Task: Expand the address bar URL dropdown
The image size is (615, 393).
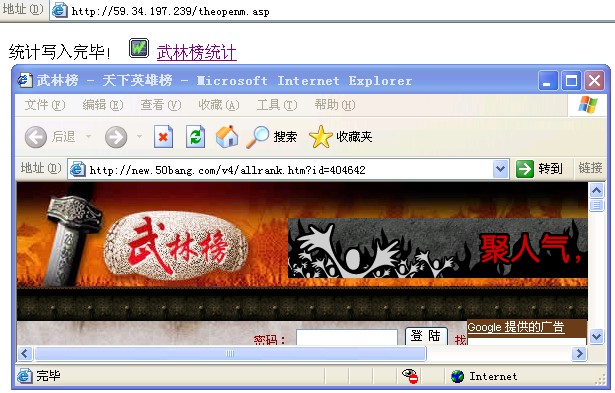Action: 500,169
